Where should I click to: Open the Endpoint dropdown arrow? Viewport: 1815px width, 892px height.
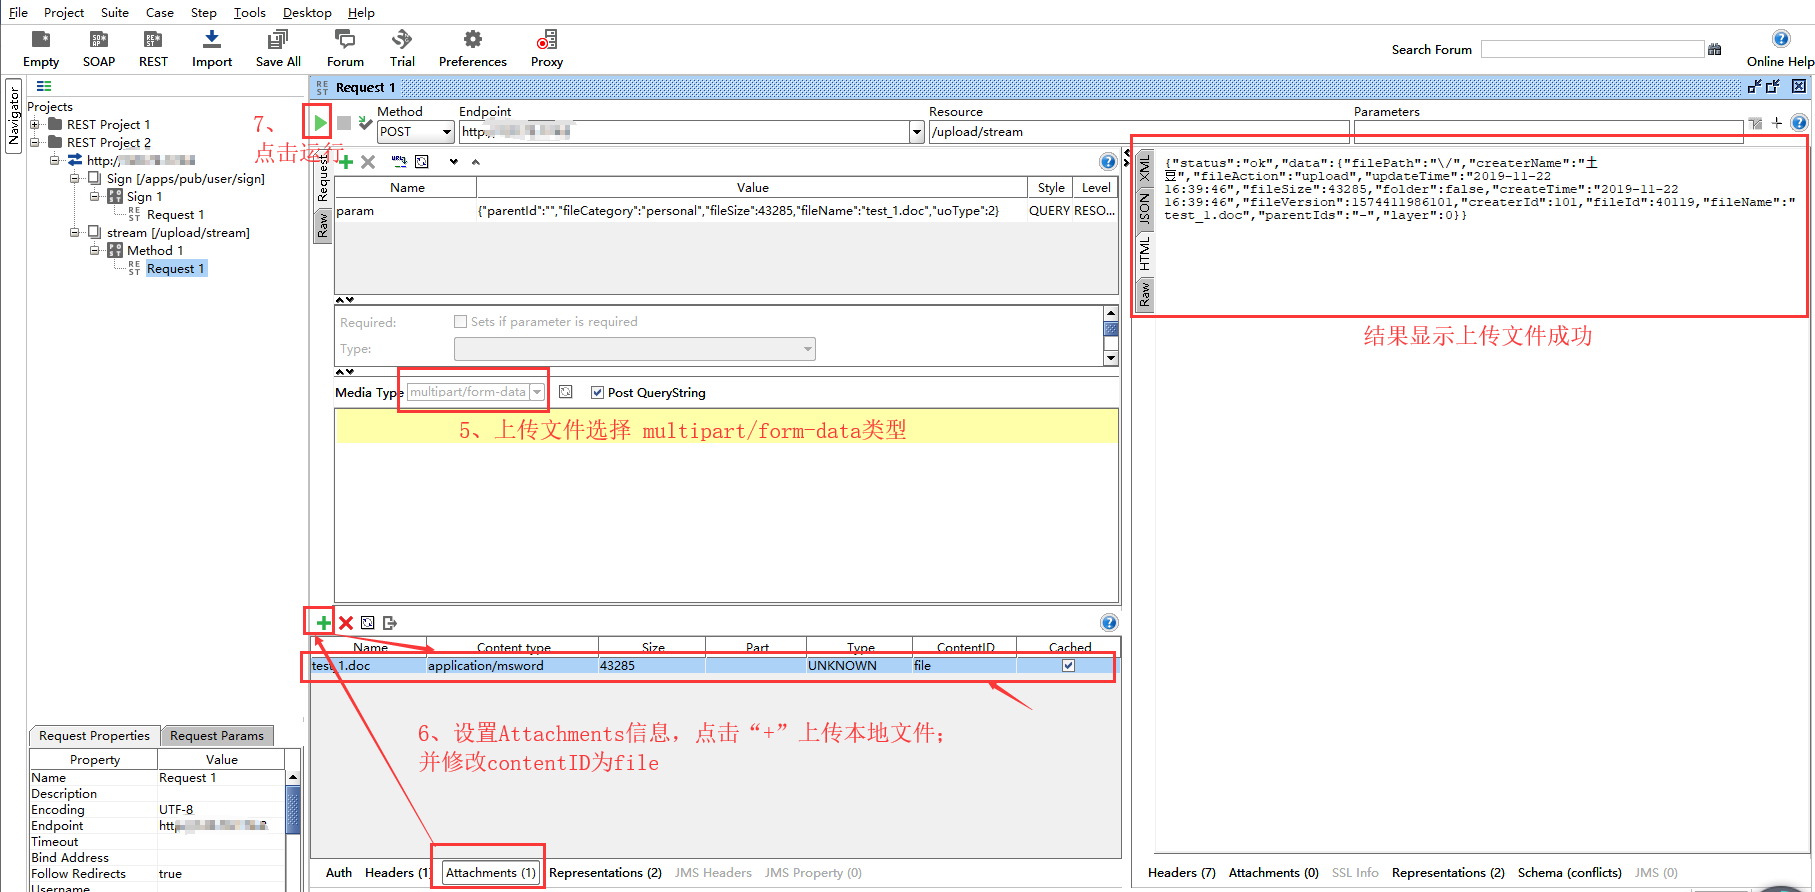click(916, 132)
